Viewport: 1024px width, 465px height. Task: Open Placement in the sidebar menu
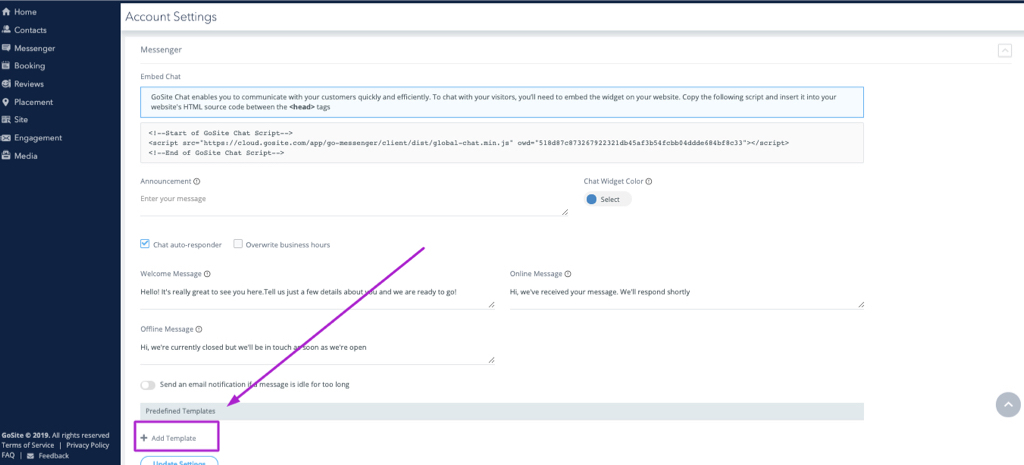coord(33,102)
